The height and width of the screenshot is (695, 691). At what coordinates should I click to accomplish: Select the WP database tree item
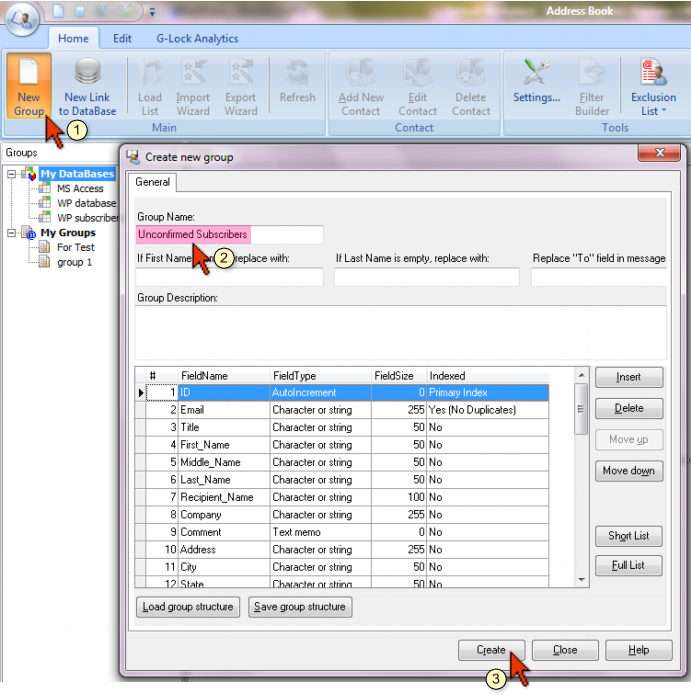click(86, 203)
